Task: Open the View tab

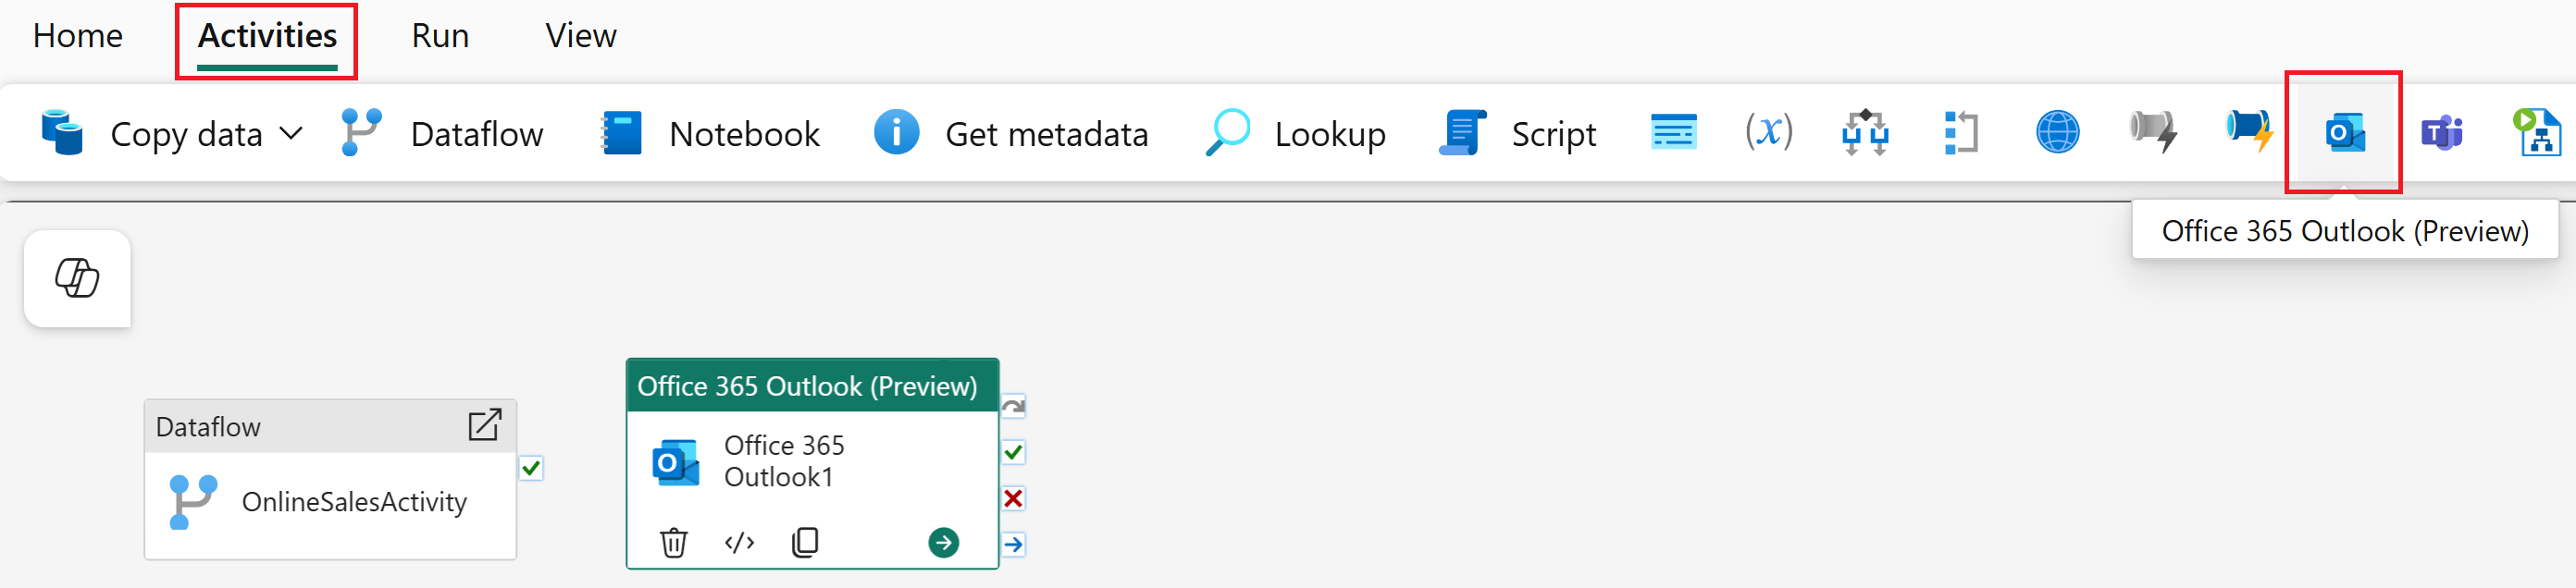Action: [x=580, y=36]
